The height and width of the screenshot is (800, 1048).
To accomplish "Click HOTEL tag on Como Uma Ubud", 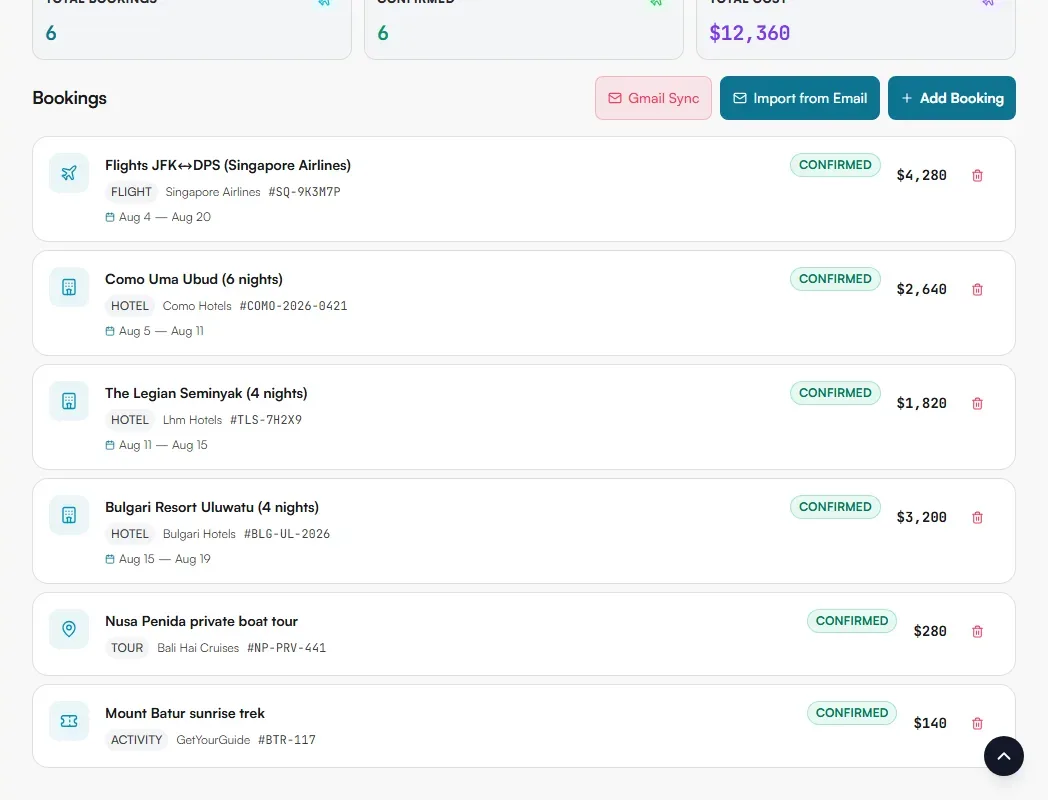I will 130,306.
